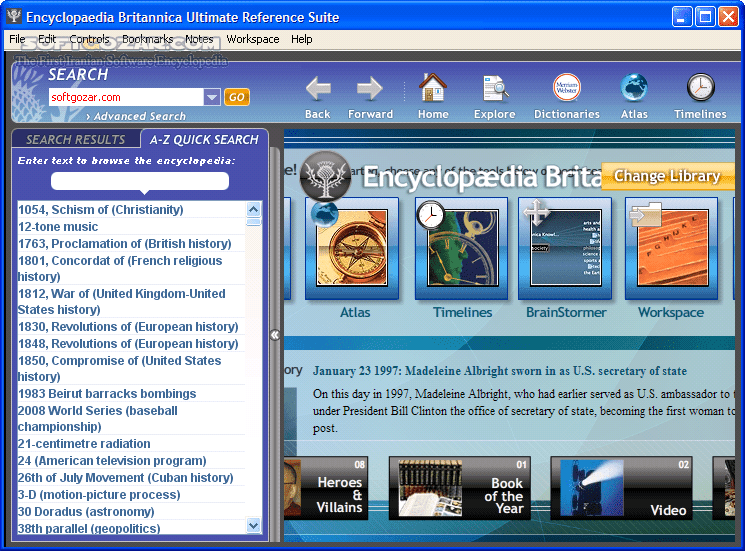
Task: Click the Atlas label under compass card
Action: point(355,312)
